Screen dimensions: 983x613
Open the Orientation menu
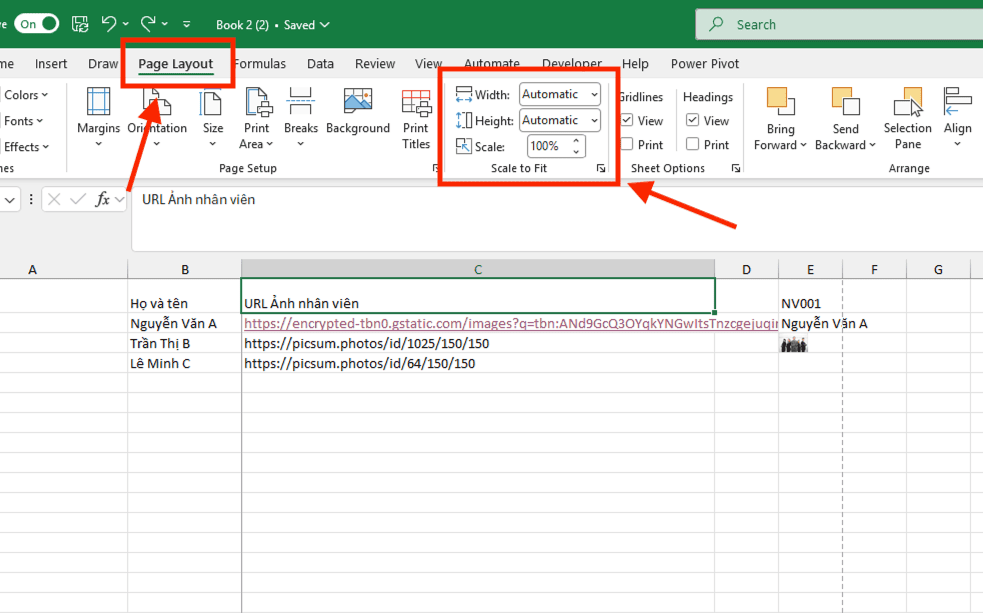pyautogui.click(x=157, y=118)
